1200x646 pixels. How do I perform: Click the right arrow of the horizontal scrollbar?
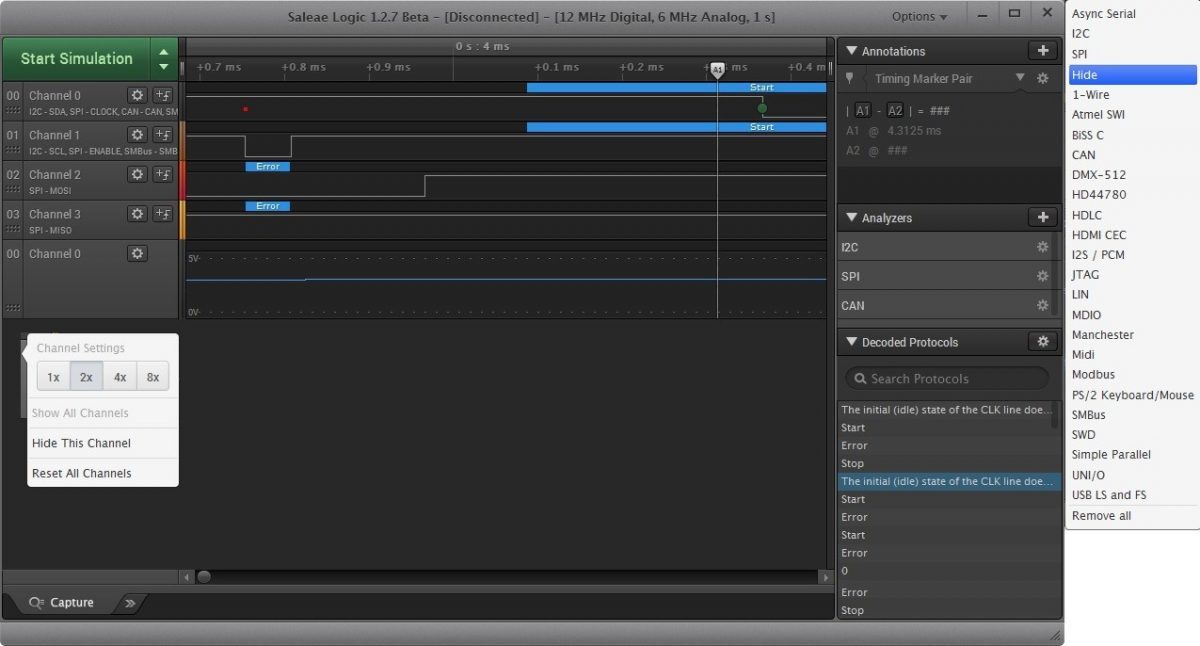point(825,577)
